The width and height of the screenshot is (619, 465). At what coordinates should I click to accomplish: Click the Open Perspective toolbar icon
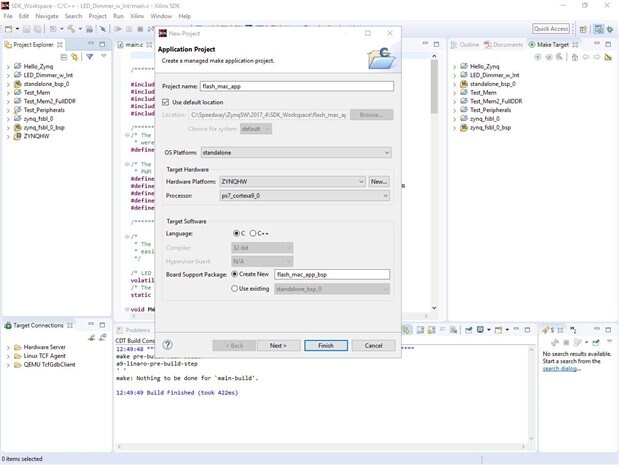click(x=583, y=28)
